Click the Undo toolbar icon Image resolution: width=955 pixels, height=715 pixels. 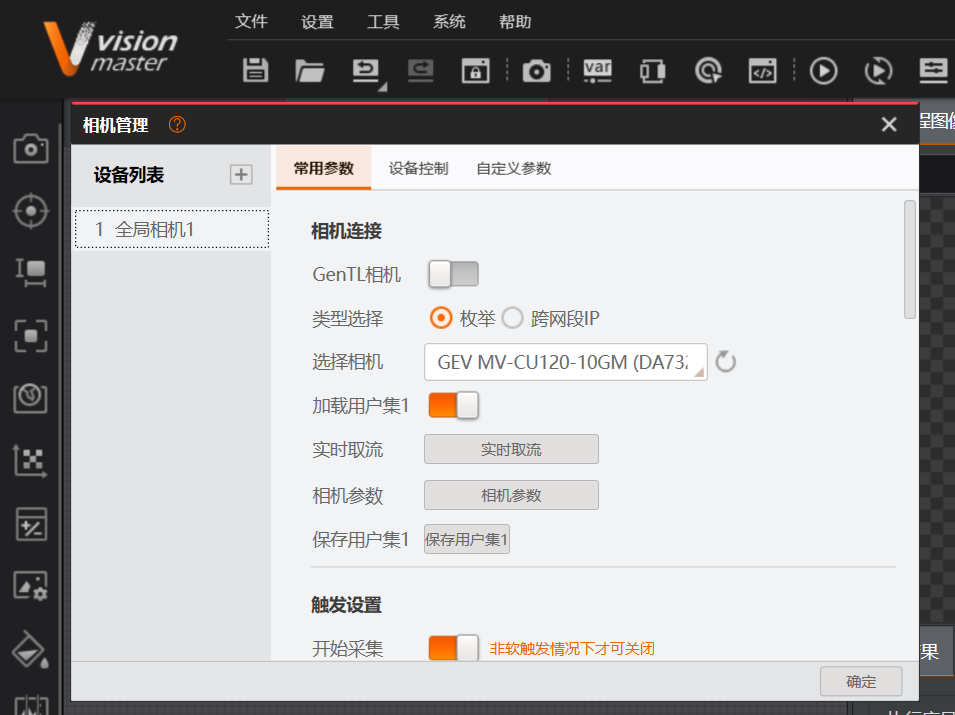tap(365, 70)
